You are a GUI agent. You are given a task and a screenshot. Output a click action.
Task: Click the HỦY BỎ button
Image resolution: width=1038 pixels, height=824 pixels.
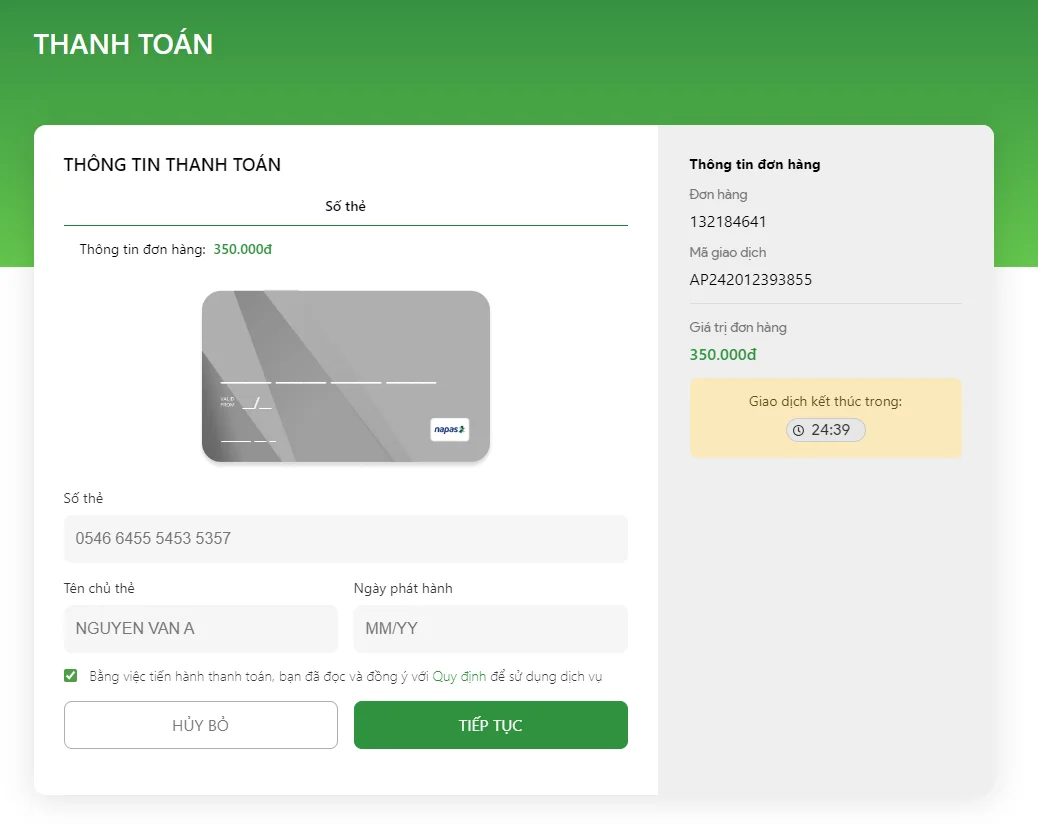coord(201,725)
